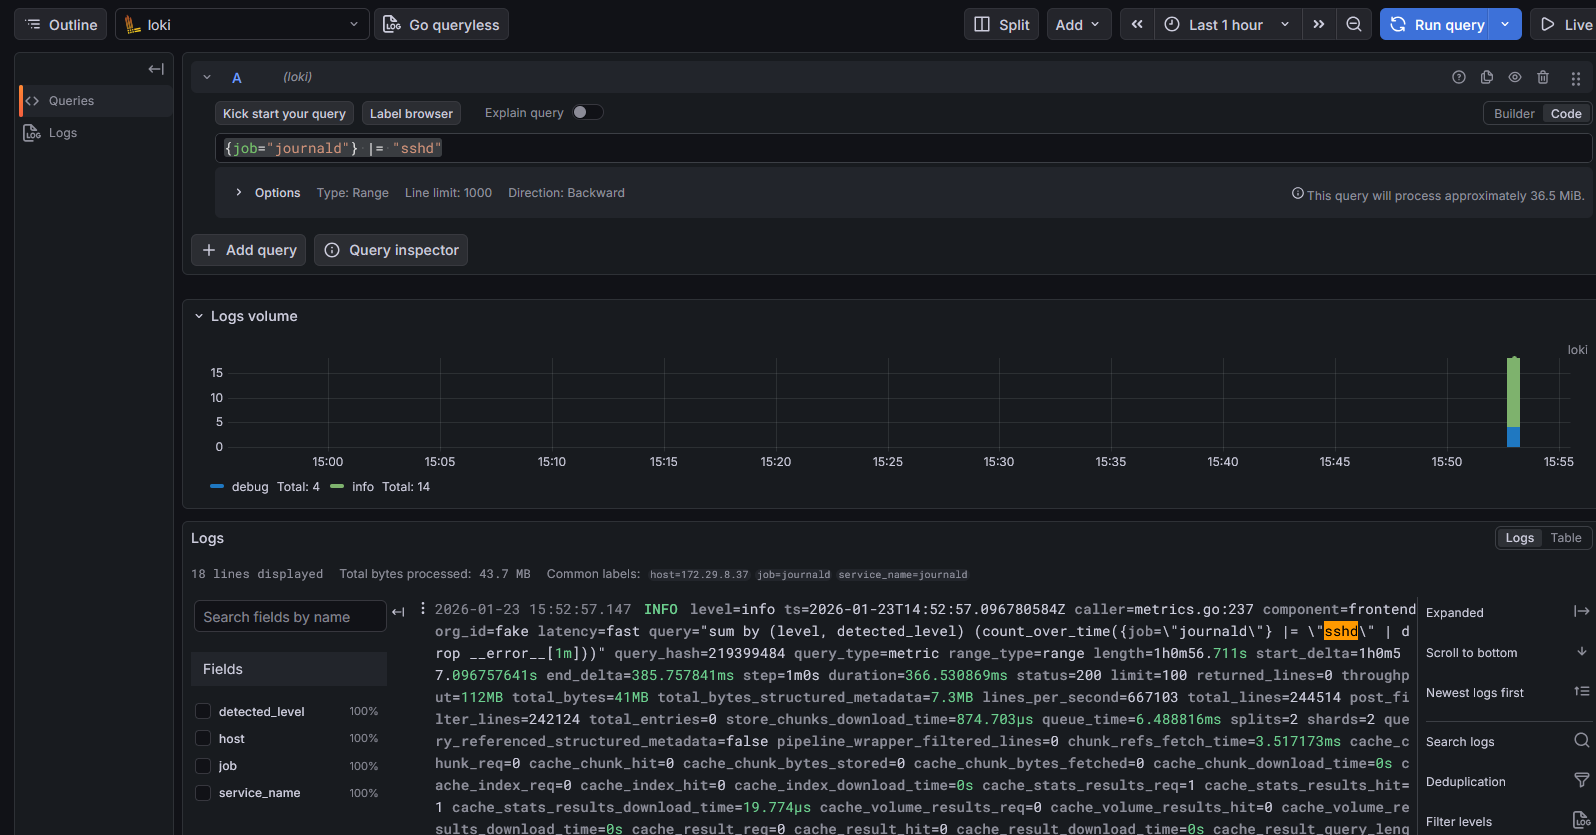Expand the query Options section
Viewport: 1596px width, 835px height.
tap(239, 193)
